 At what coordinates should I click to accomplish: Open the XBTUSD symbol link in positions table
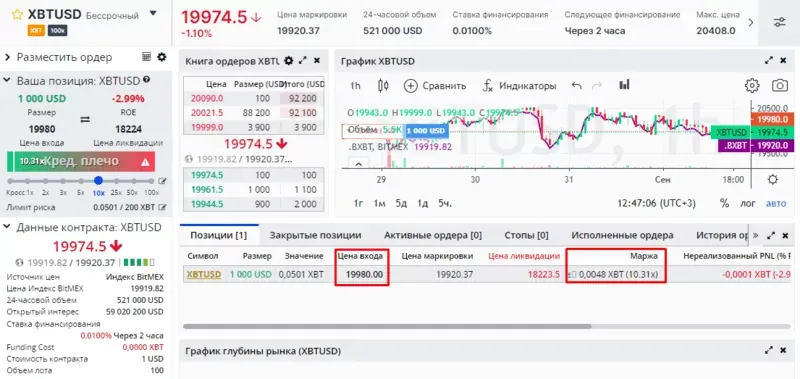click(x=204, y=274)
